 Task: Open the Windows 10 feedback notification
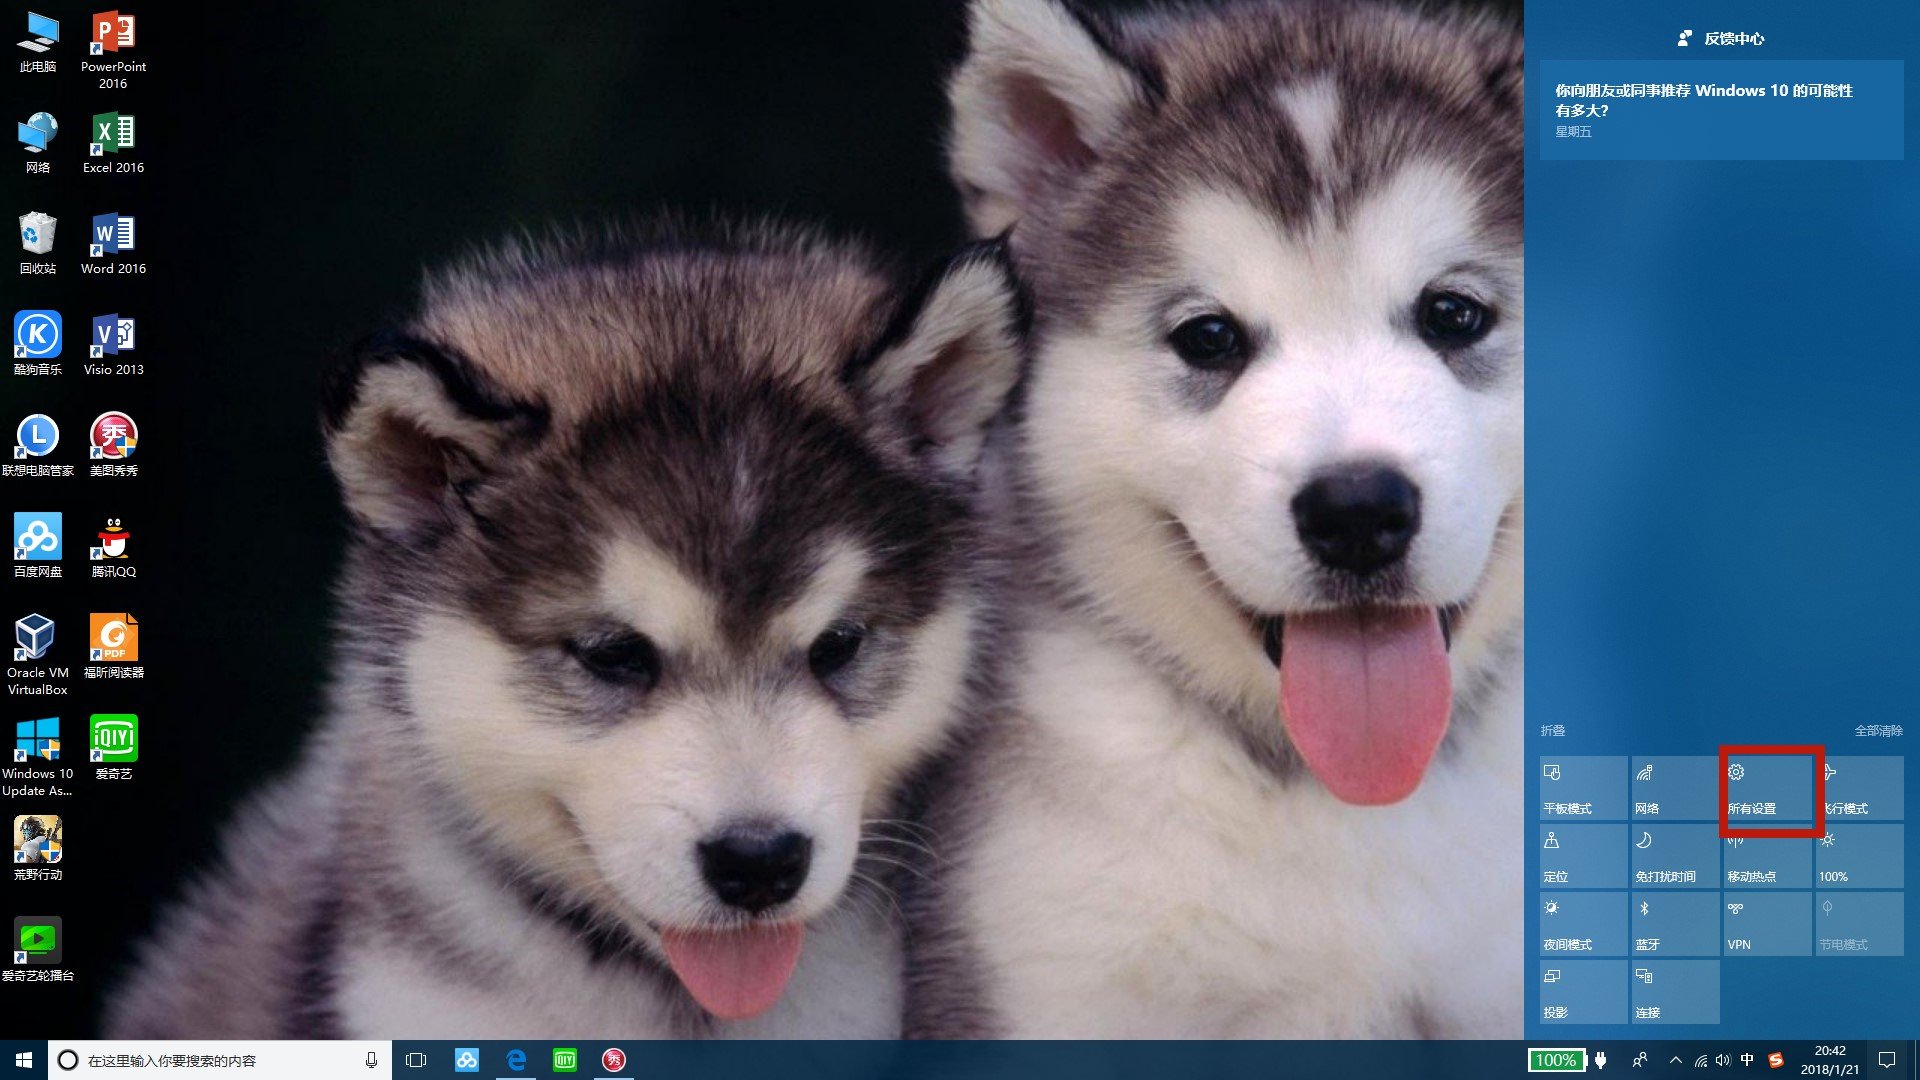point(1720,109)
